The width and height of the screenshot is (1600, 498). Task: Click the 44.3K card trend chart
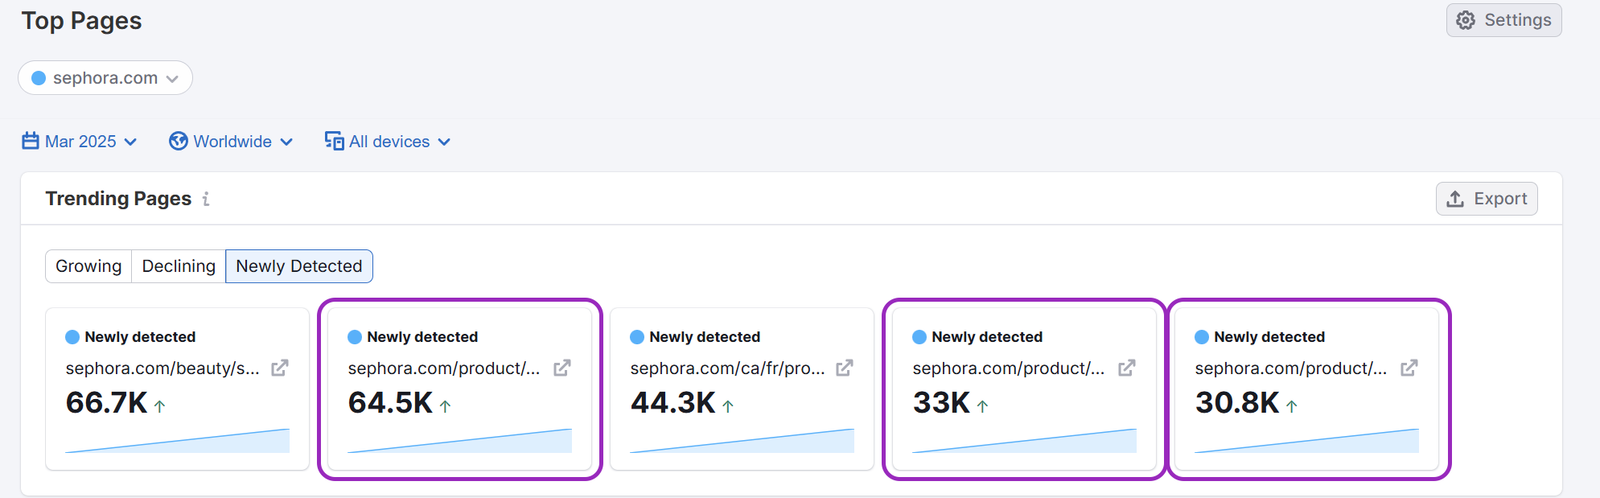[742, 441]
